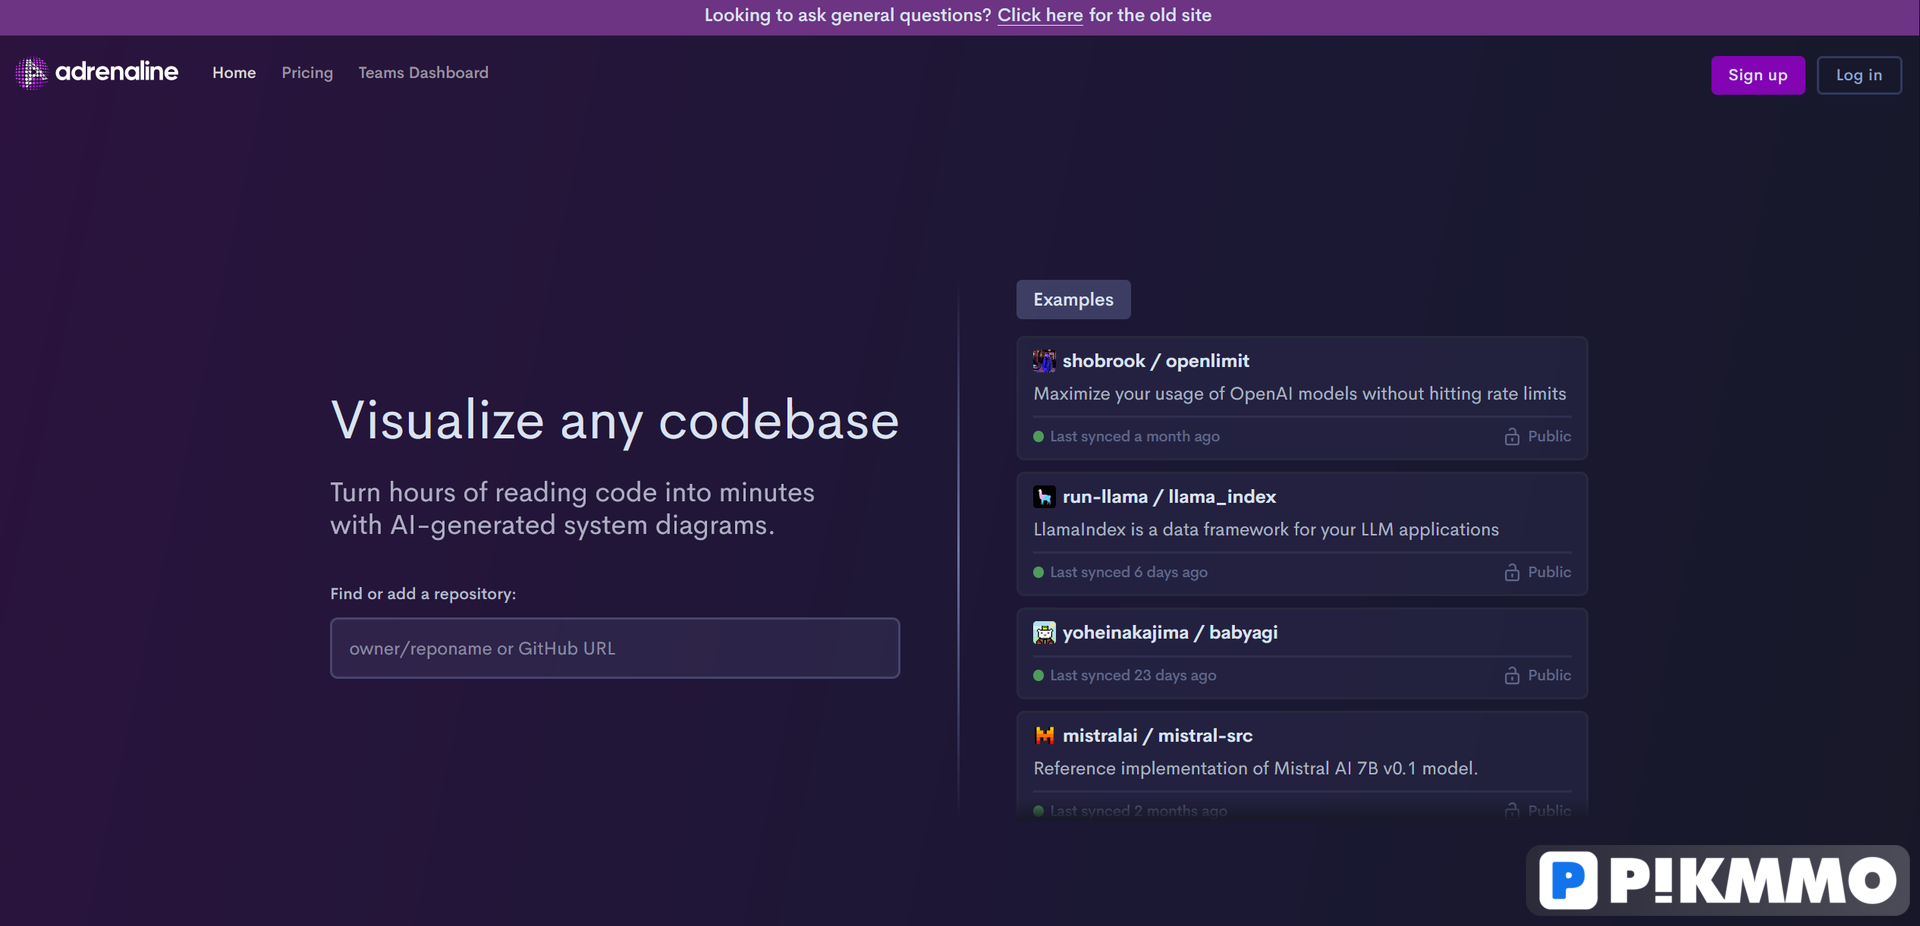Screen dimensions: 1920x926
Task: Click the lock icon on llama_index card
Action: [x=1512, y=573]
